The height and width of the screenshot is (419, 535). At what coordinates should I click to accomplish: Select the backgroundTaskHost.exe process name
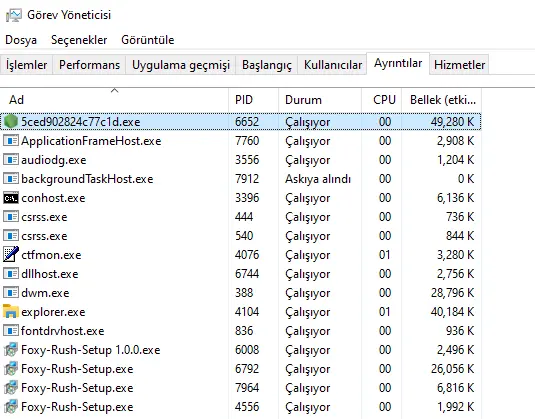pyautogui.click(x=87, y=179)
